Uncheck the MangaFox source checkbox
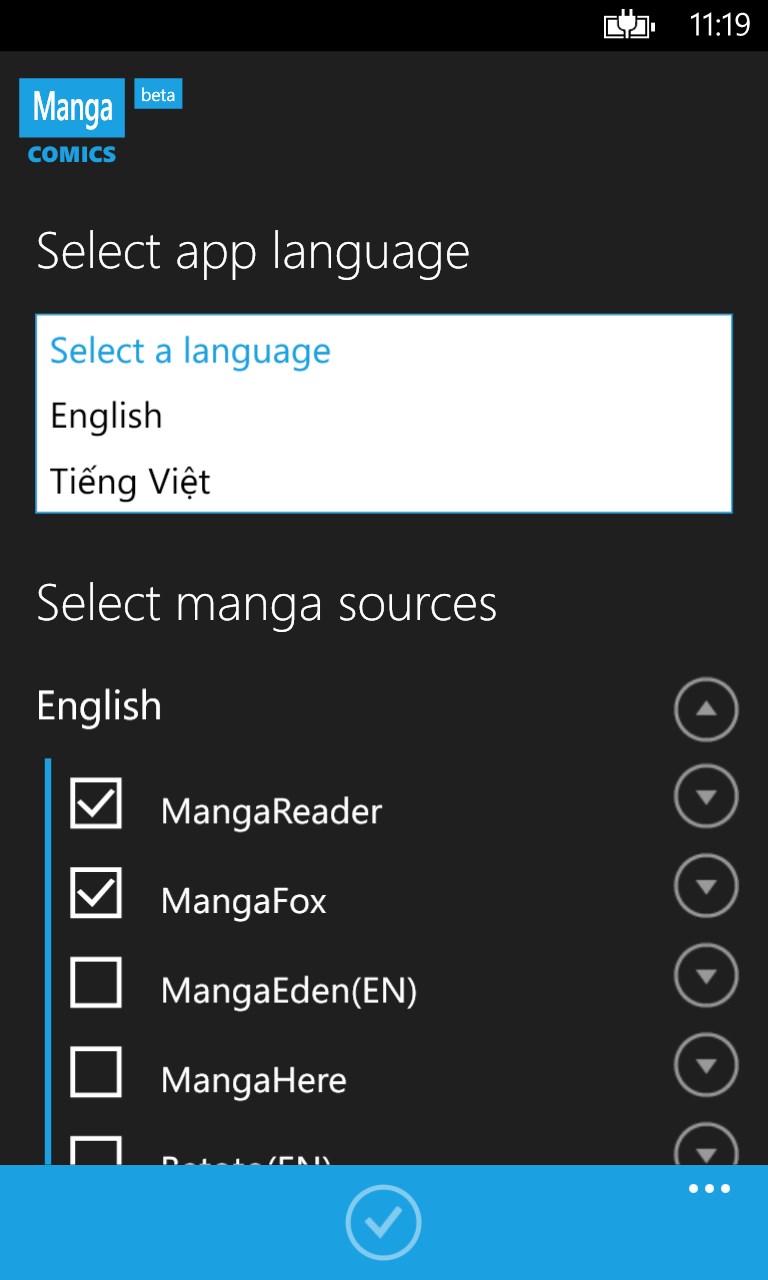This screenshot has height=1280, width=768. click(96, 893)
